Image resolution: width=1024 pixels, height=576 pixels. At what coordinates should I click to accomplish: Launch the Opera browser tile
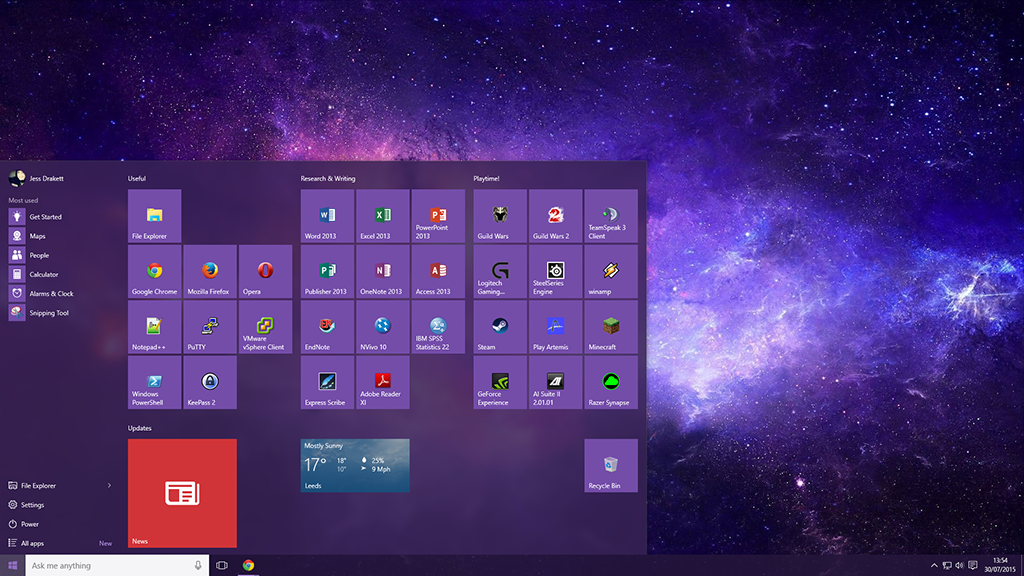pos(266,272)
